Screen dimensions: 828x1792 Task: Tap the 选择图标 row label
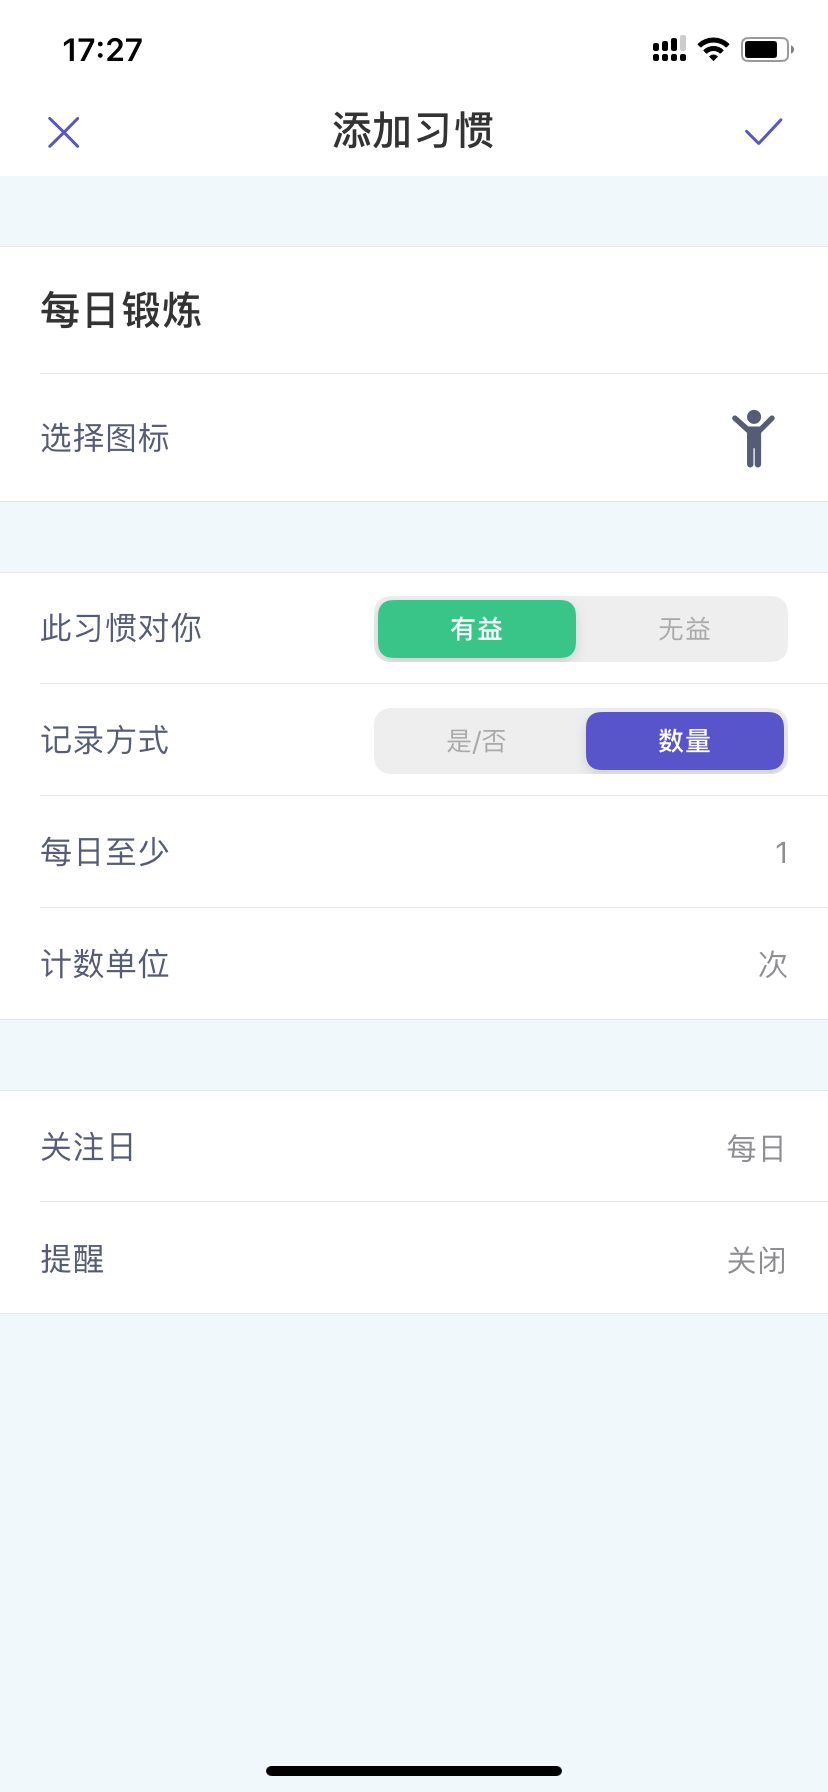click(105, 438)
